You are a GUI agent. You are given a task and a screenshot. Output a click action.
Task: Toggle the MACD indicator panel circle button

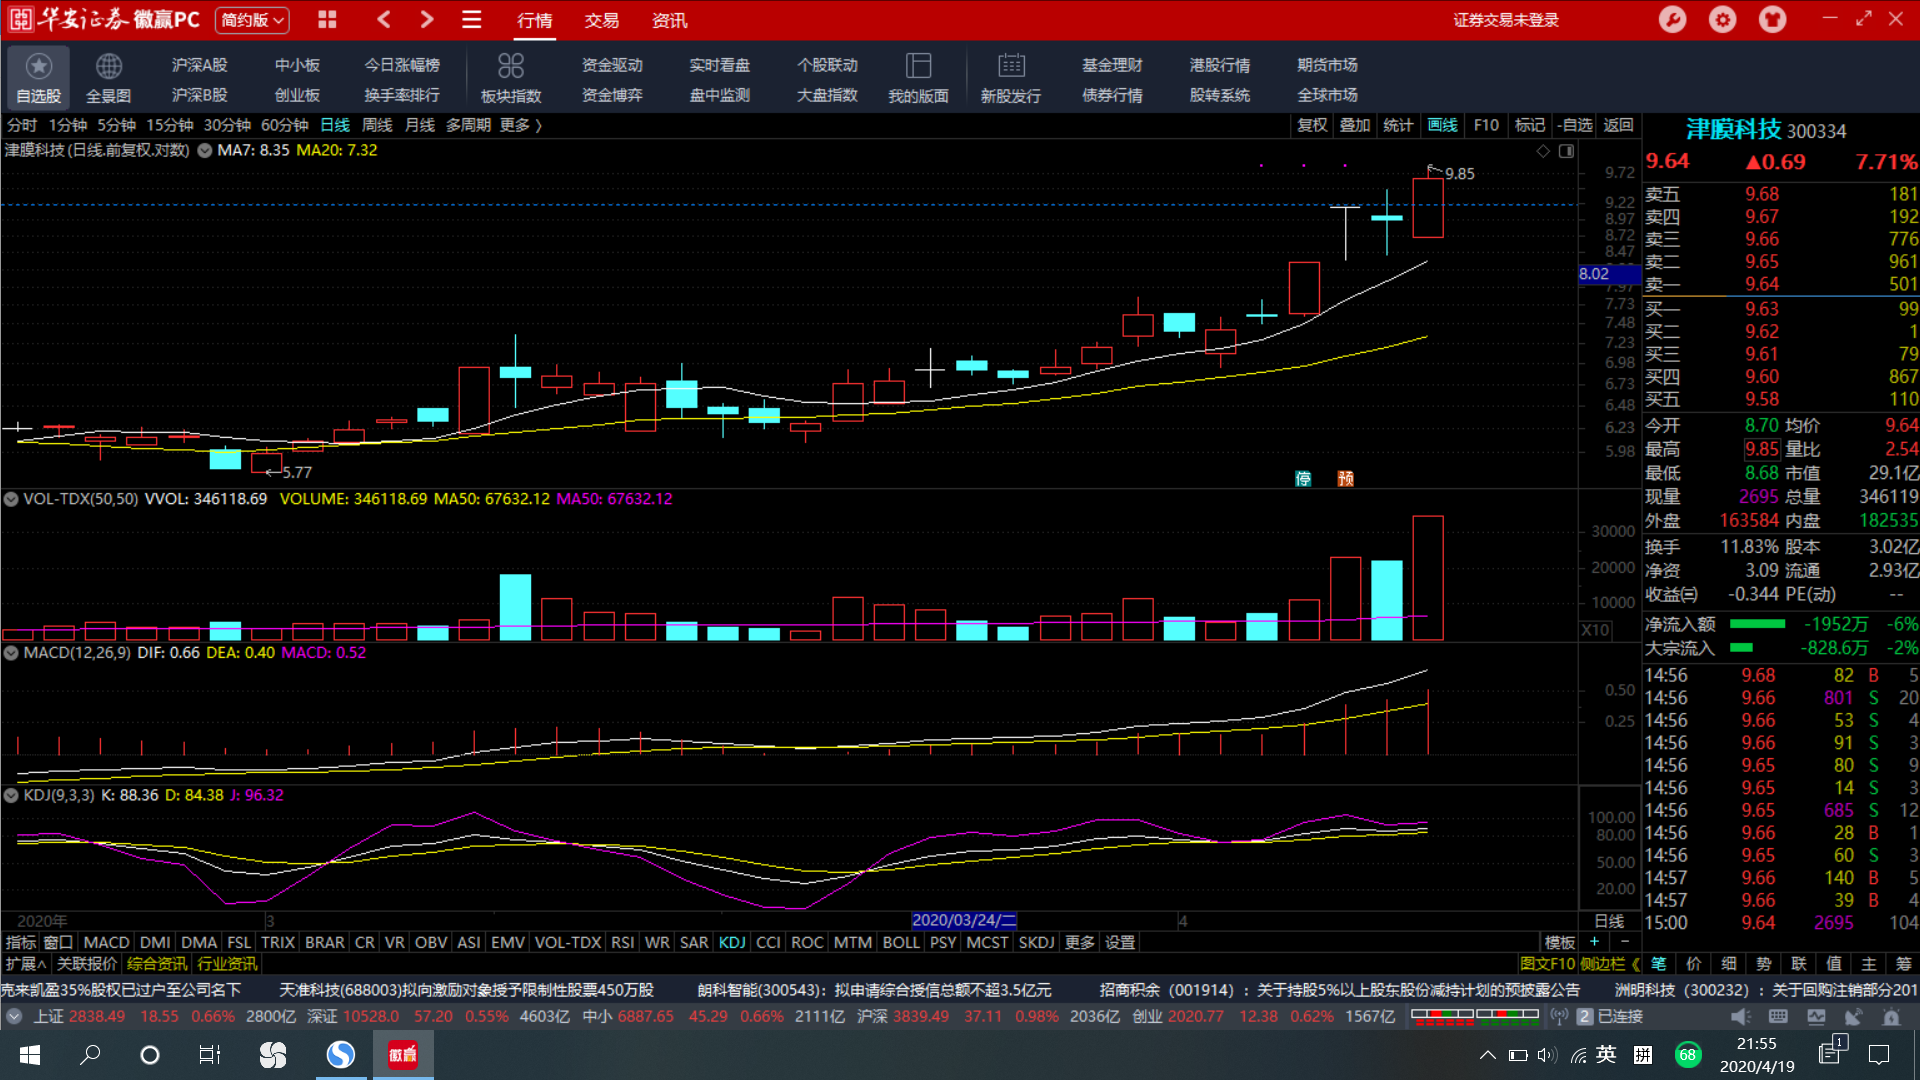pyautogui.click(x=11, y=653)
